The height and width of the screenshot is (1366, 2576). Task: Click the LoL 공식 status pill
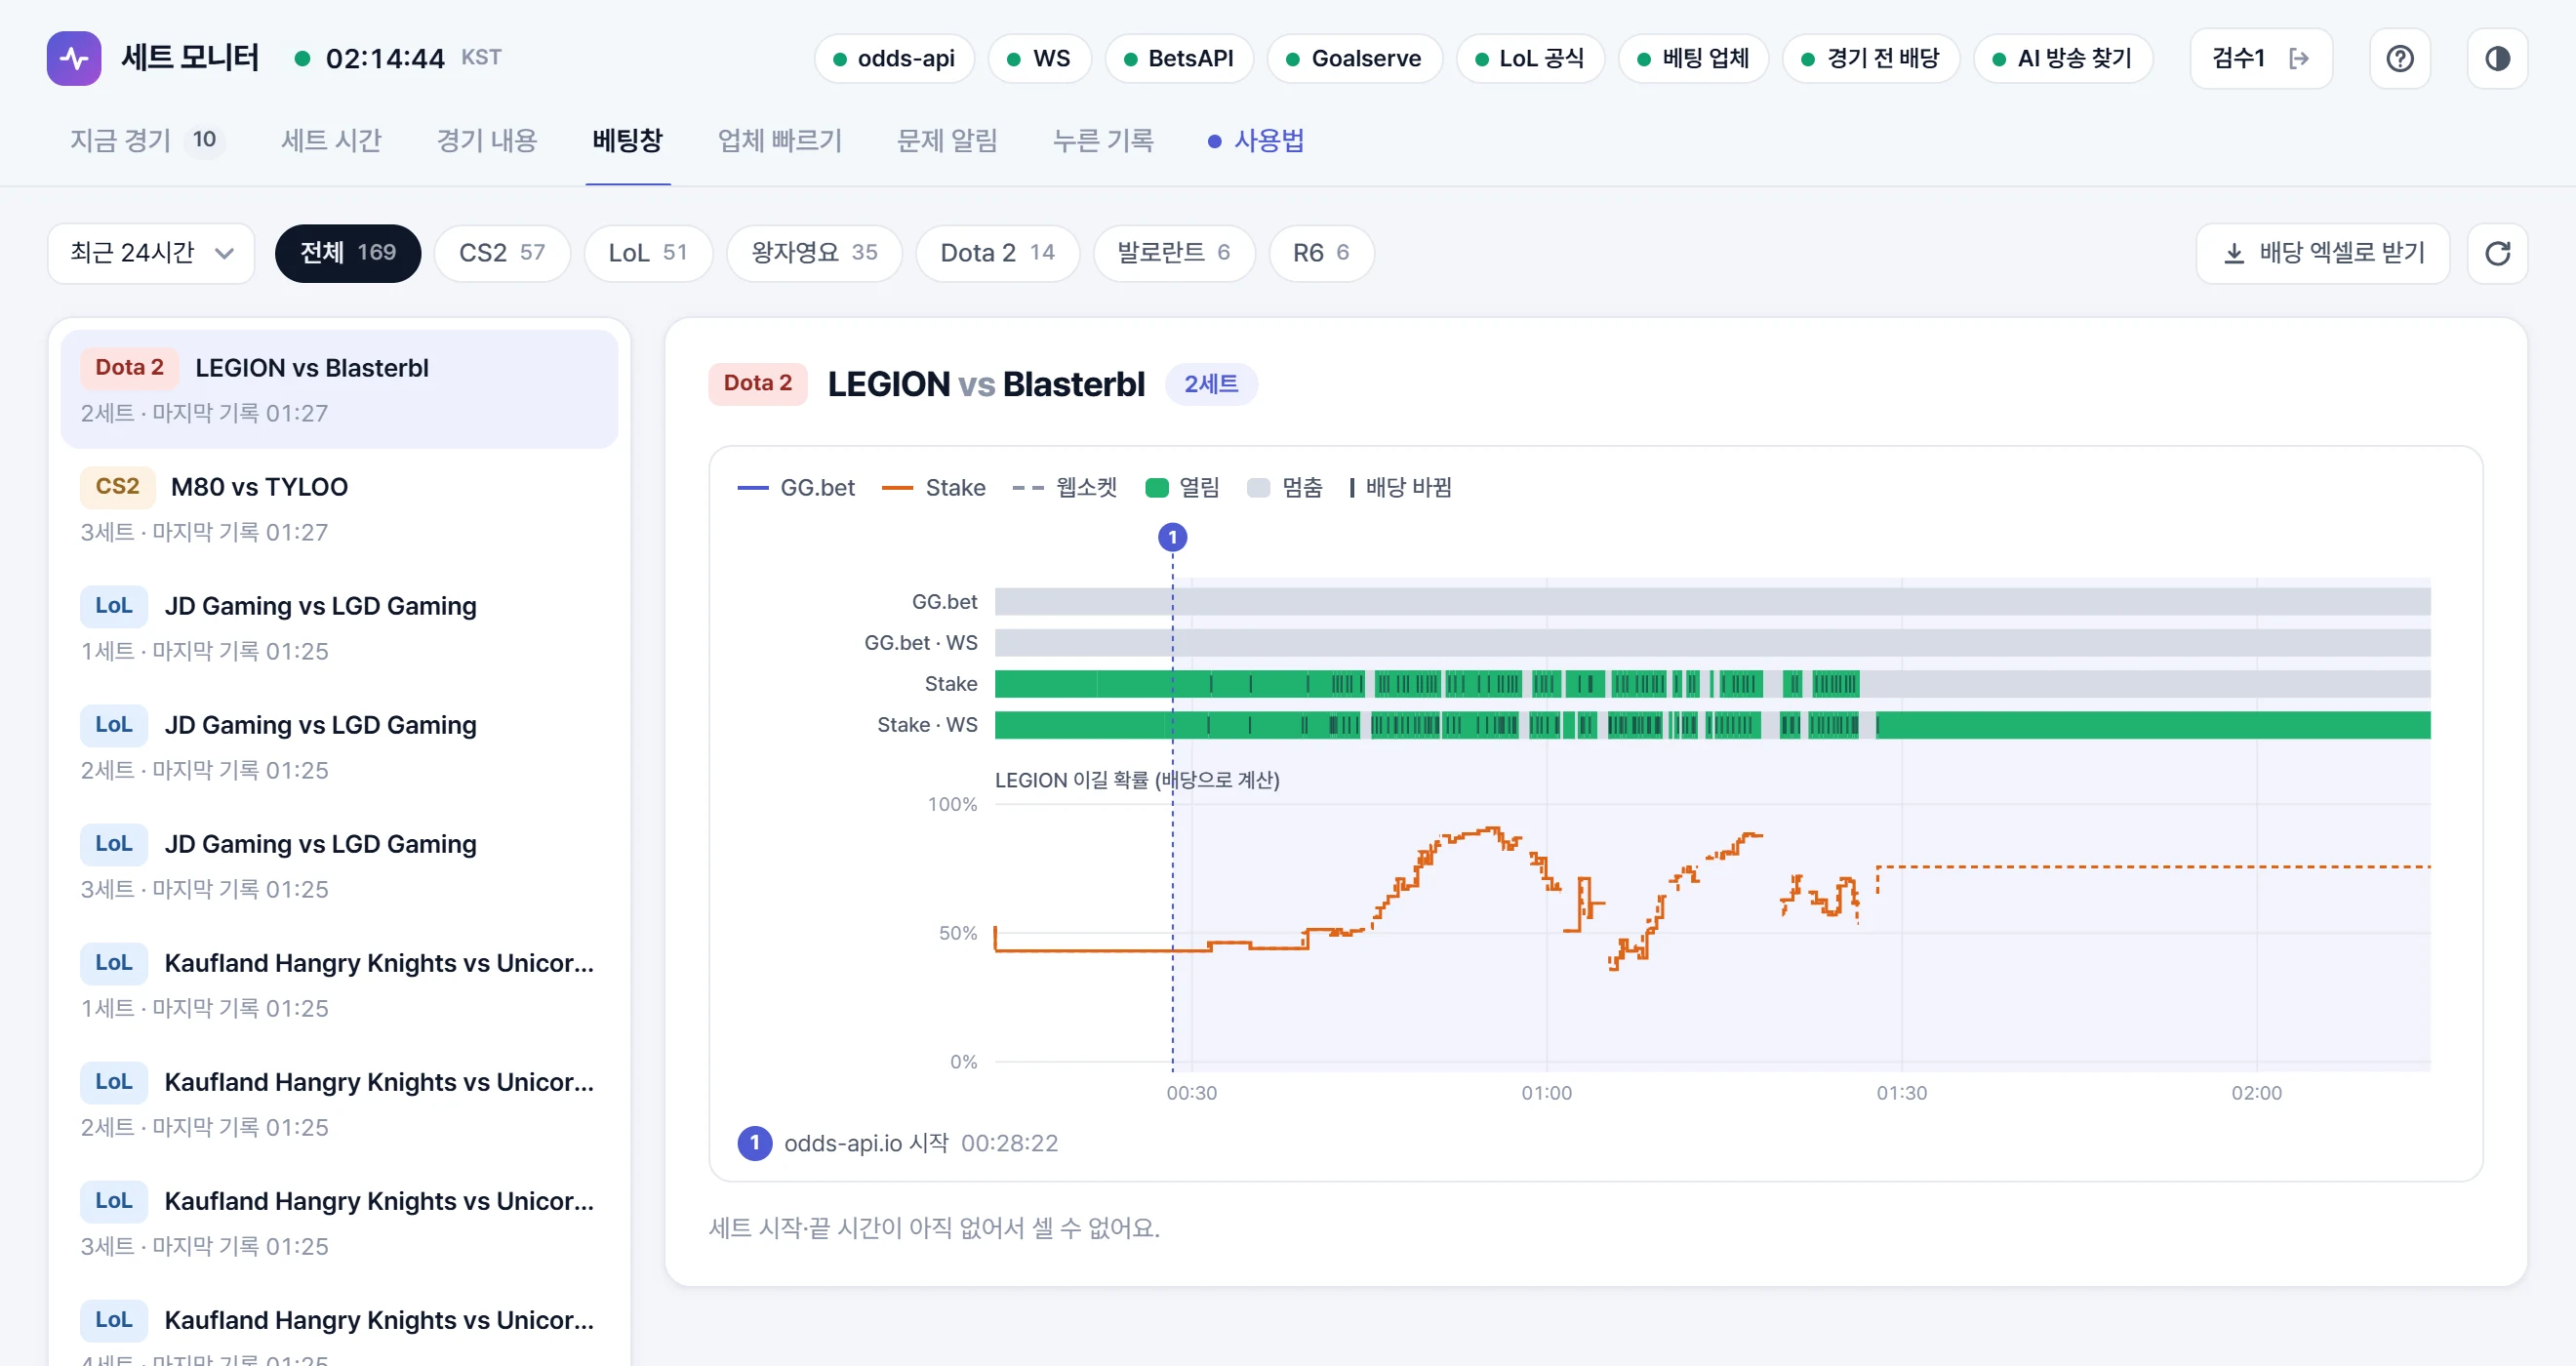point(1530,58)
